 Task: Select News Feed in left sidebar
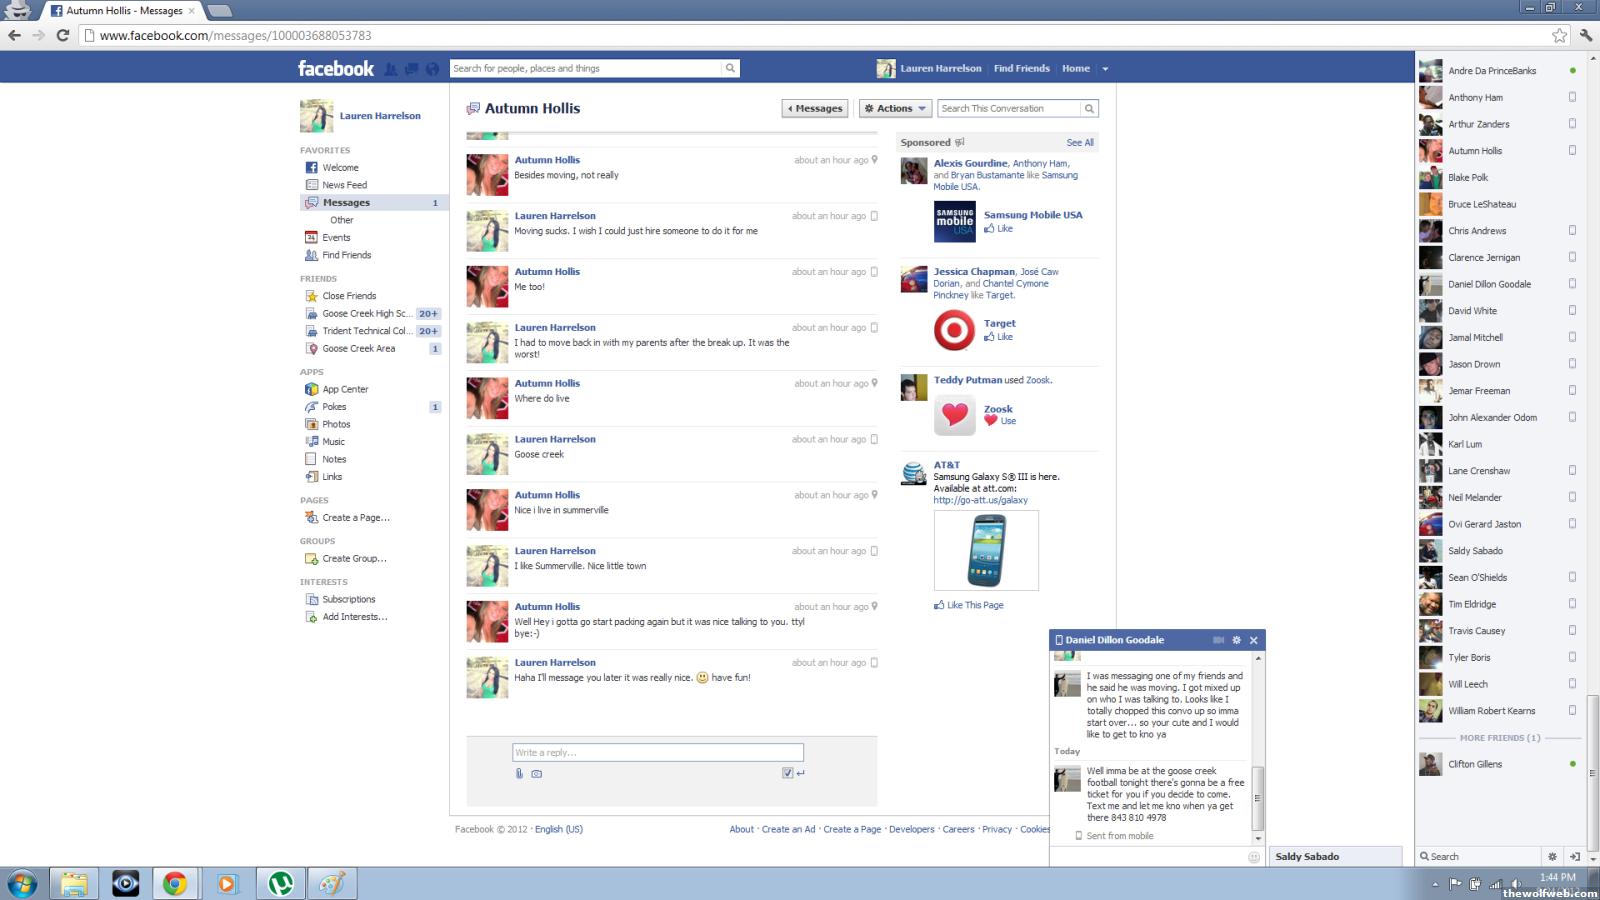pos(344,185)
